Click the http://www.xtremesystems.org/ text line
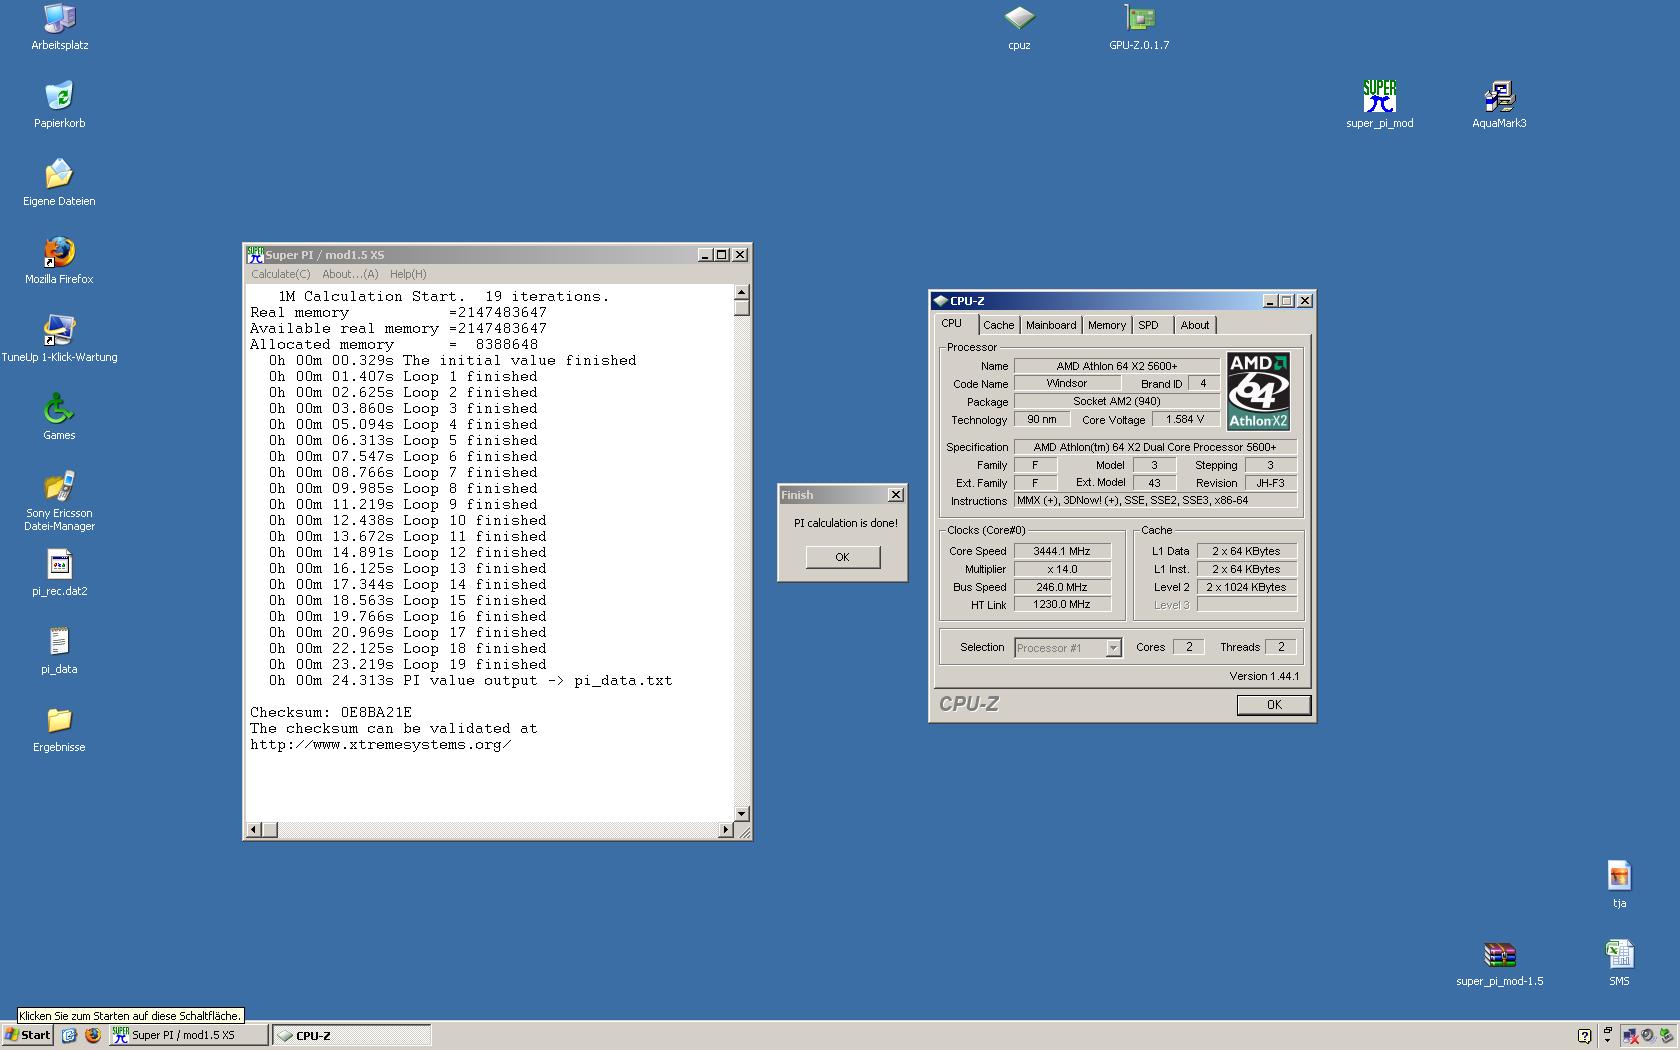The width and height of the screenshot is (1680, 1050). pos(381,745)
